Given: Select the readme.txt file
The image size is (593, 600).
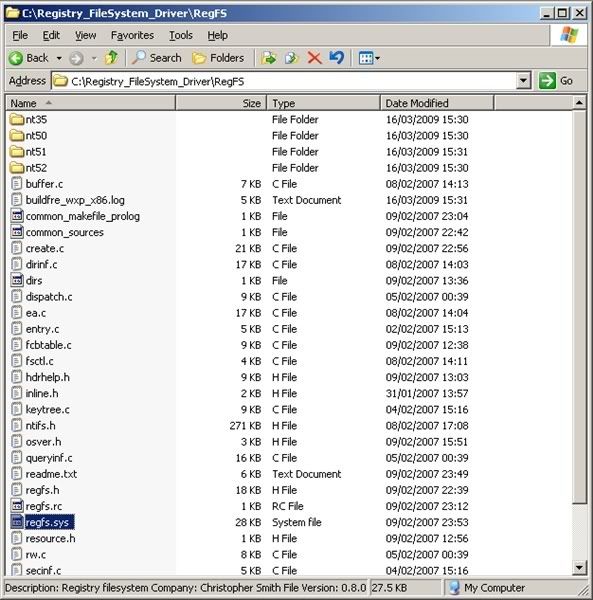Looking at the screenshot, I should click(51, 474).
